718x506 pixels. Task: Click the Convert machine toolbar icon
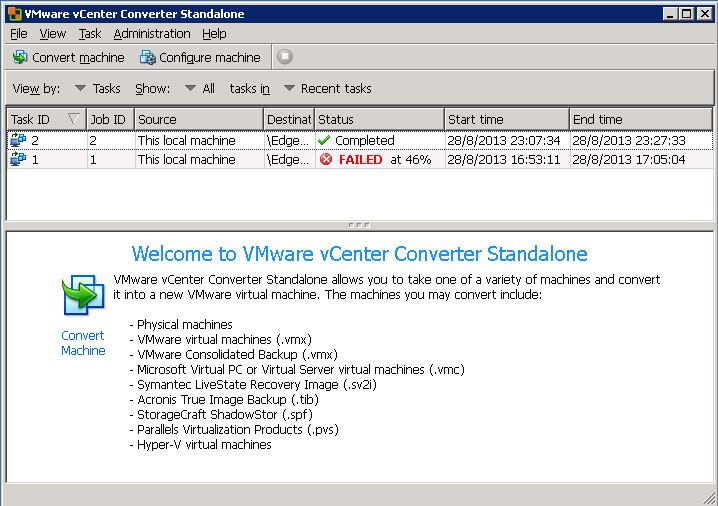(x=20, y=57)
